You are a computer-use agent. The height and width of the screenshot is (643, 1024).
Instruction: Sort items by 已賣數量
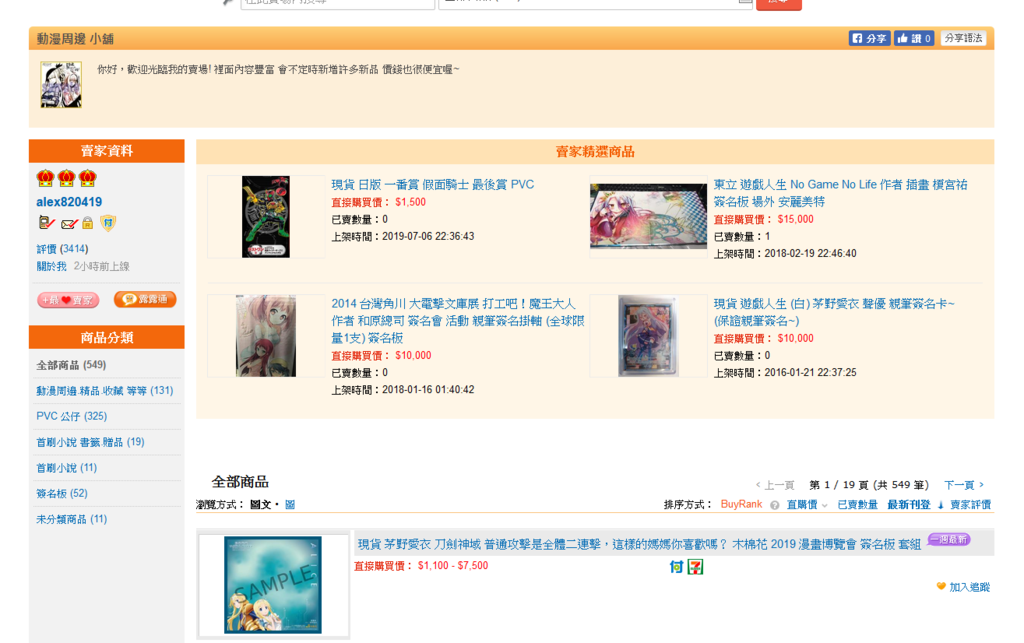pyautogui.click(x=857, y=505)
